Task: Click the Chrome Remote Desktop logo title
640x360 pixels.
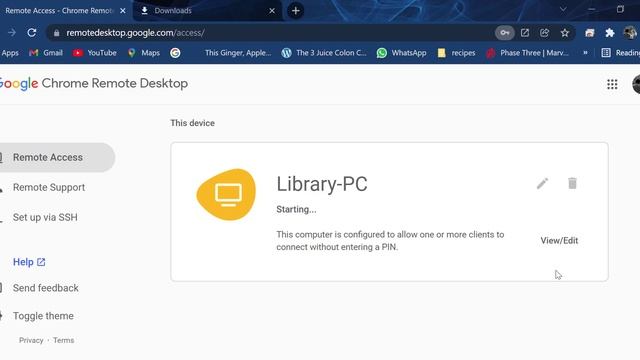Action: click(94, 84)
